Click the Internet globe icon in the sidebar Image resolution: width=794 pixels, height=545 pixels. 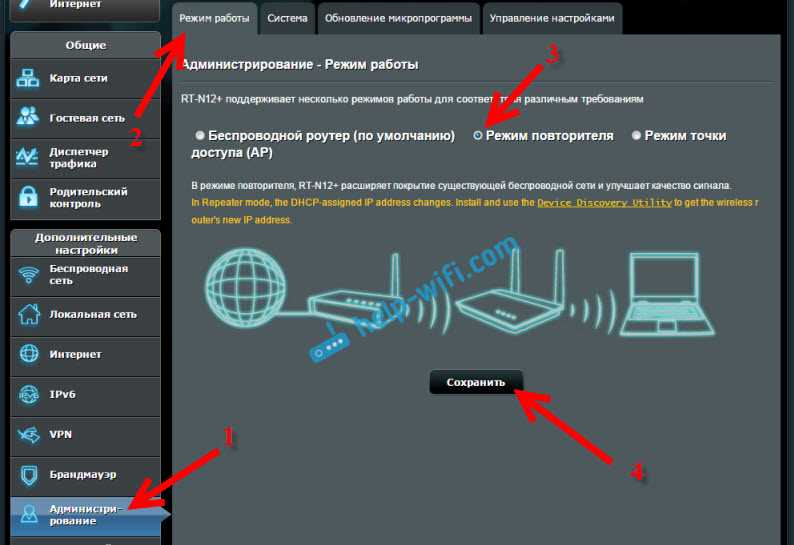pos(29,354)
